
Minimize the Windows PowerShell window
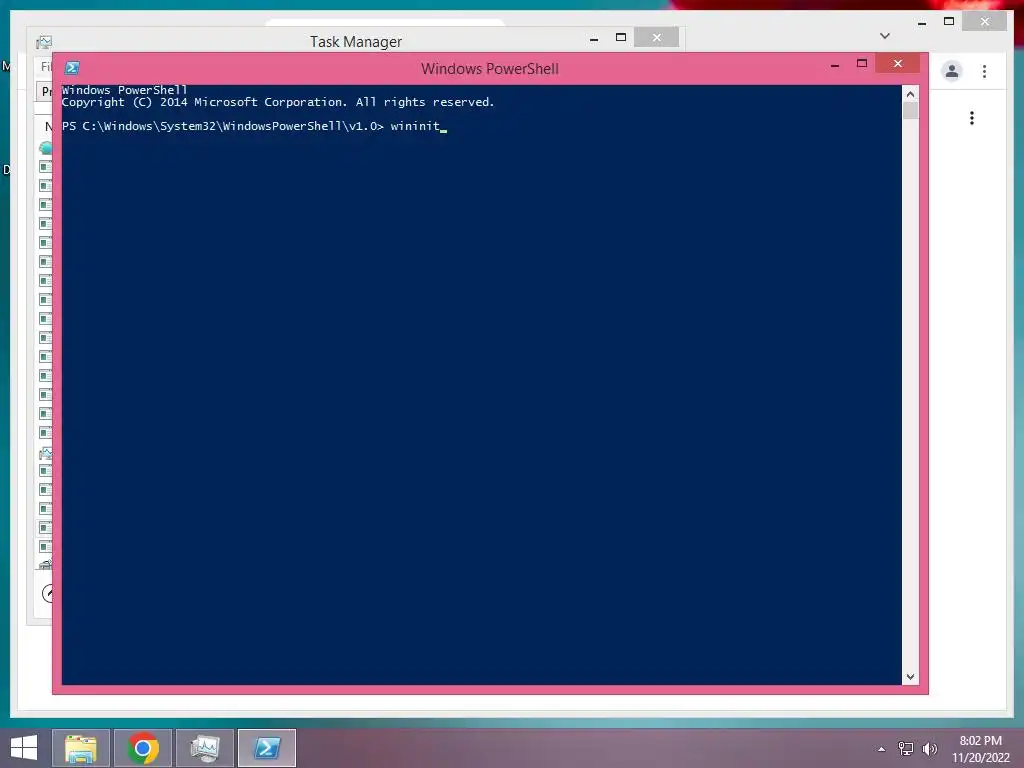[835, 65]
